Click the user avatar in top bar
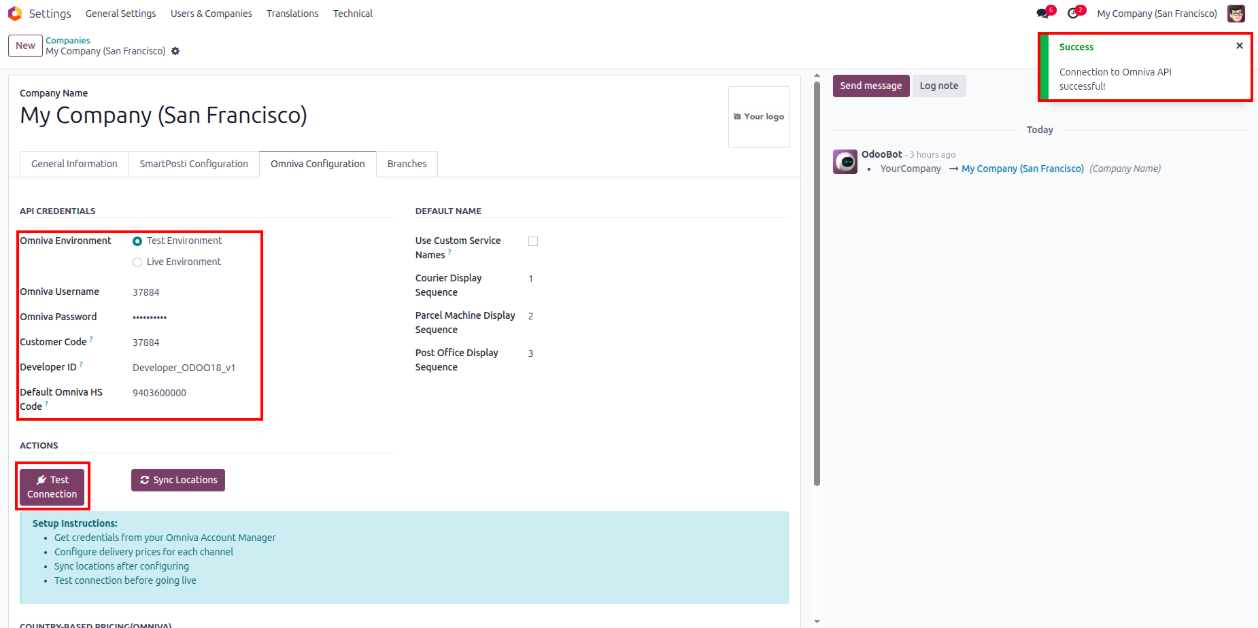Image resolution: width=1258 pixels, height=628 pixels. [1236, 14]
